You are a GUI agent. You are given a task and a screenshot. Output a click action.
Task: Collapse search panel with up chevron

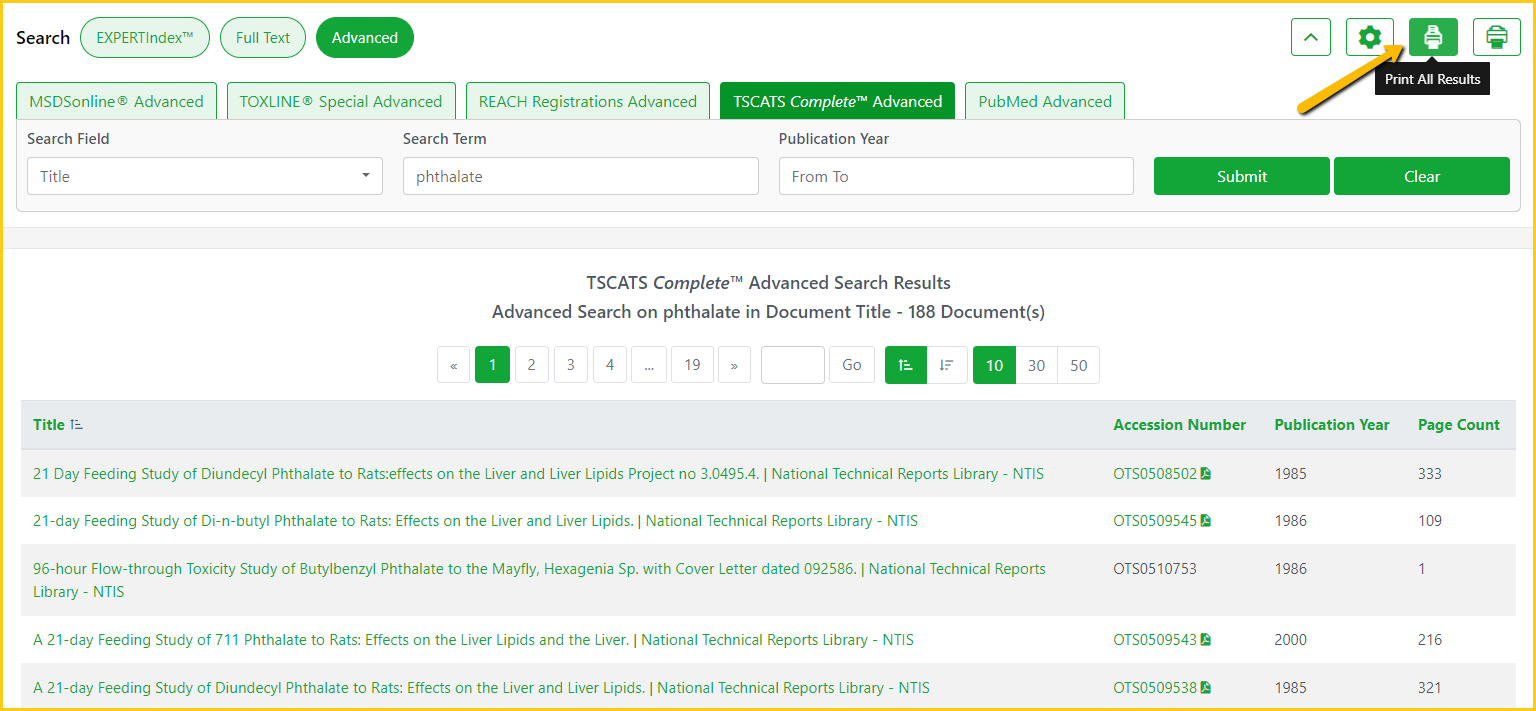click(1311, 38)
